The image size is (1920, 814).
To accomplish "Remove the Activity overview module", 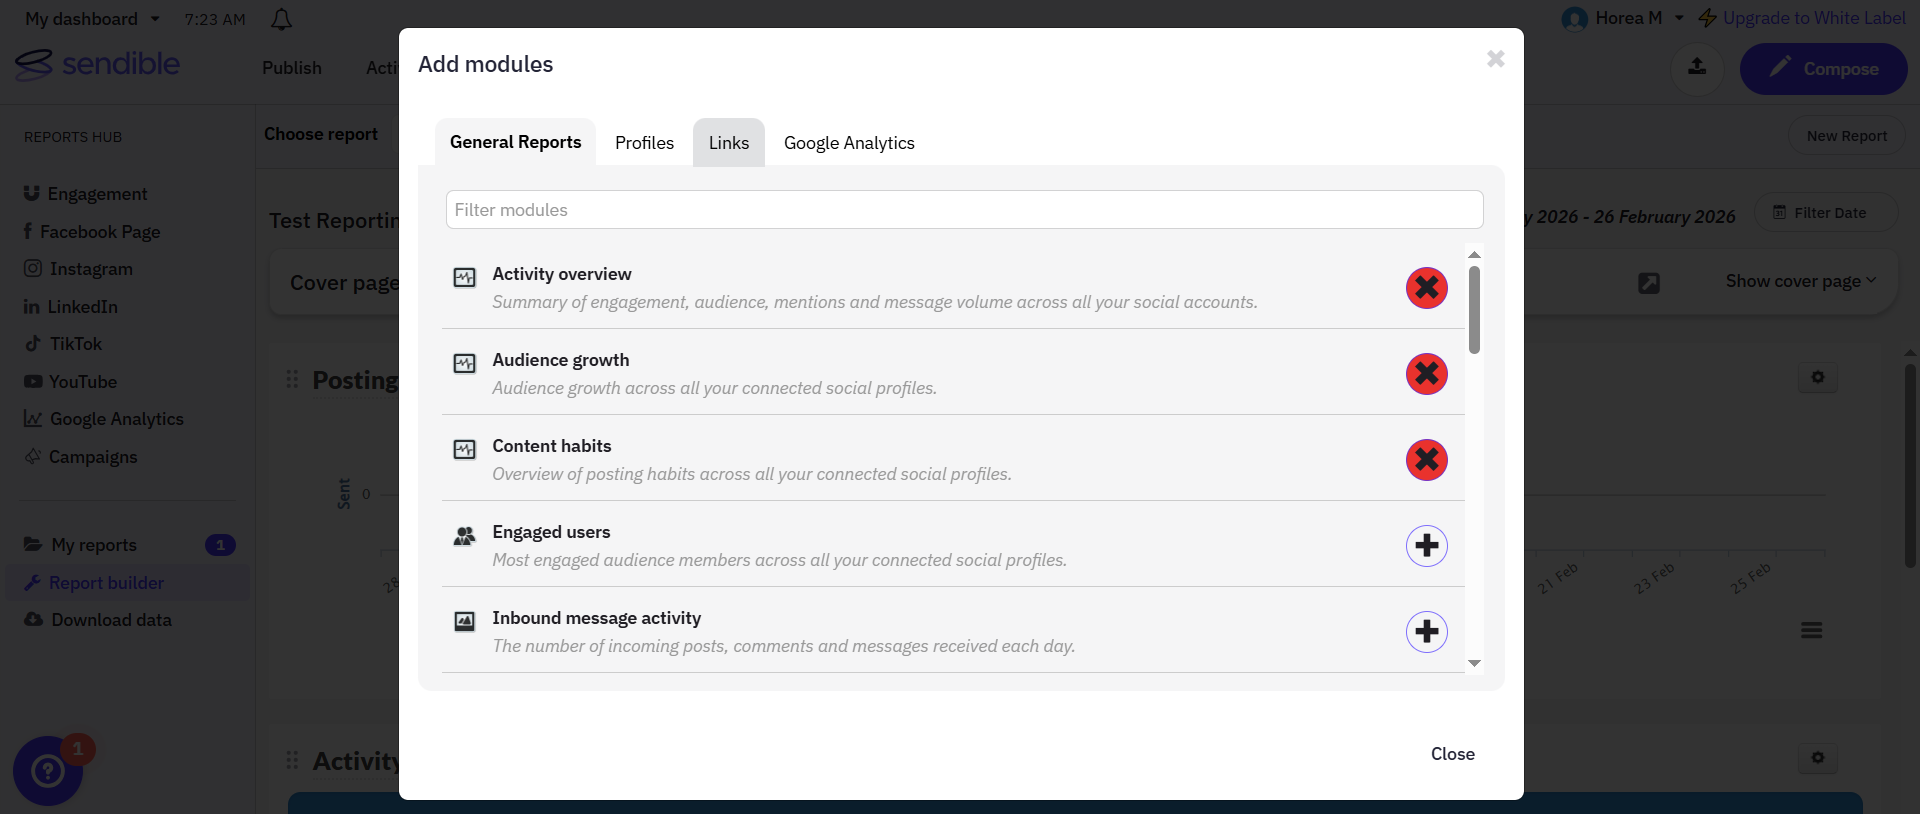I will [1427, 288].
